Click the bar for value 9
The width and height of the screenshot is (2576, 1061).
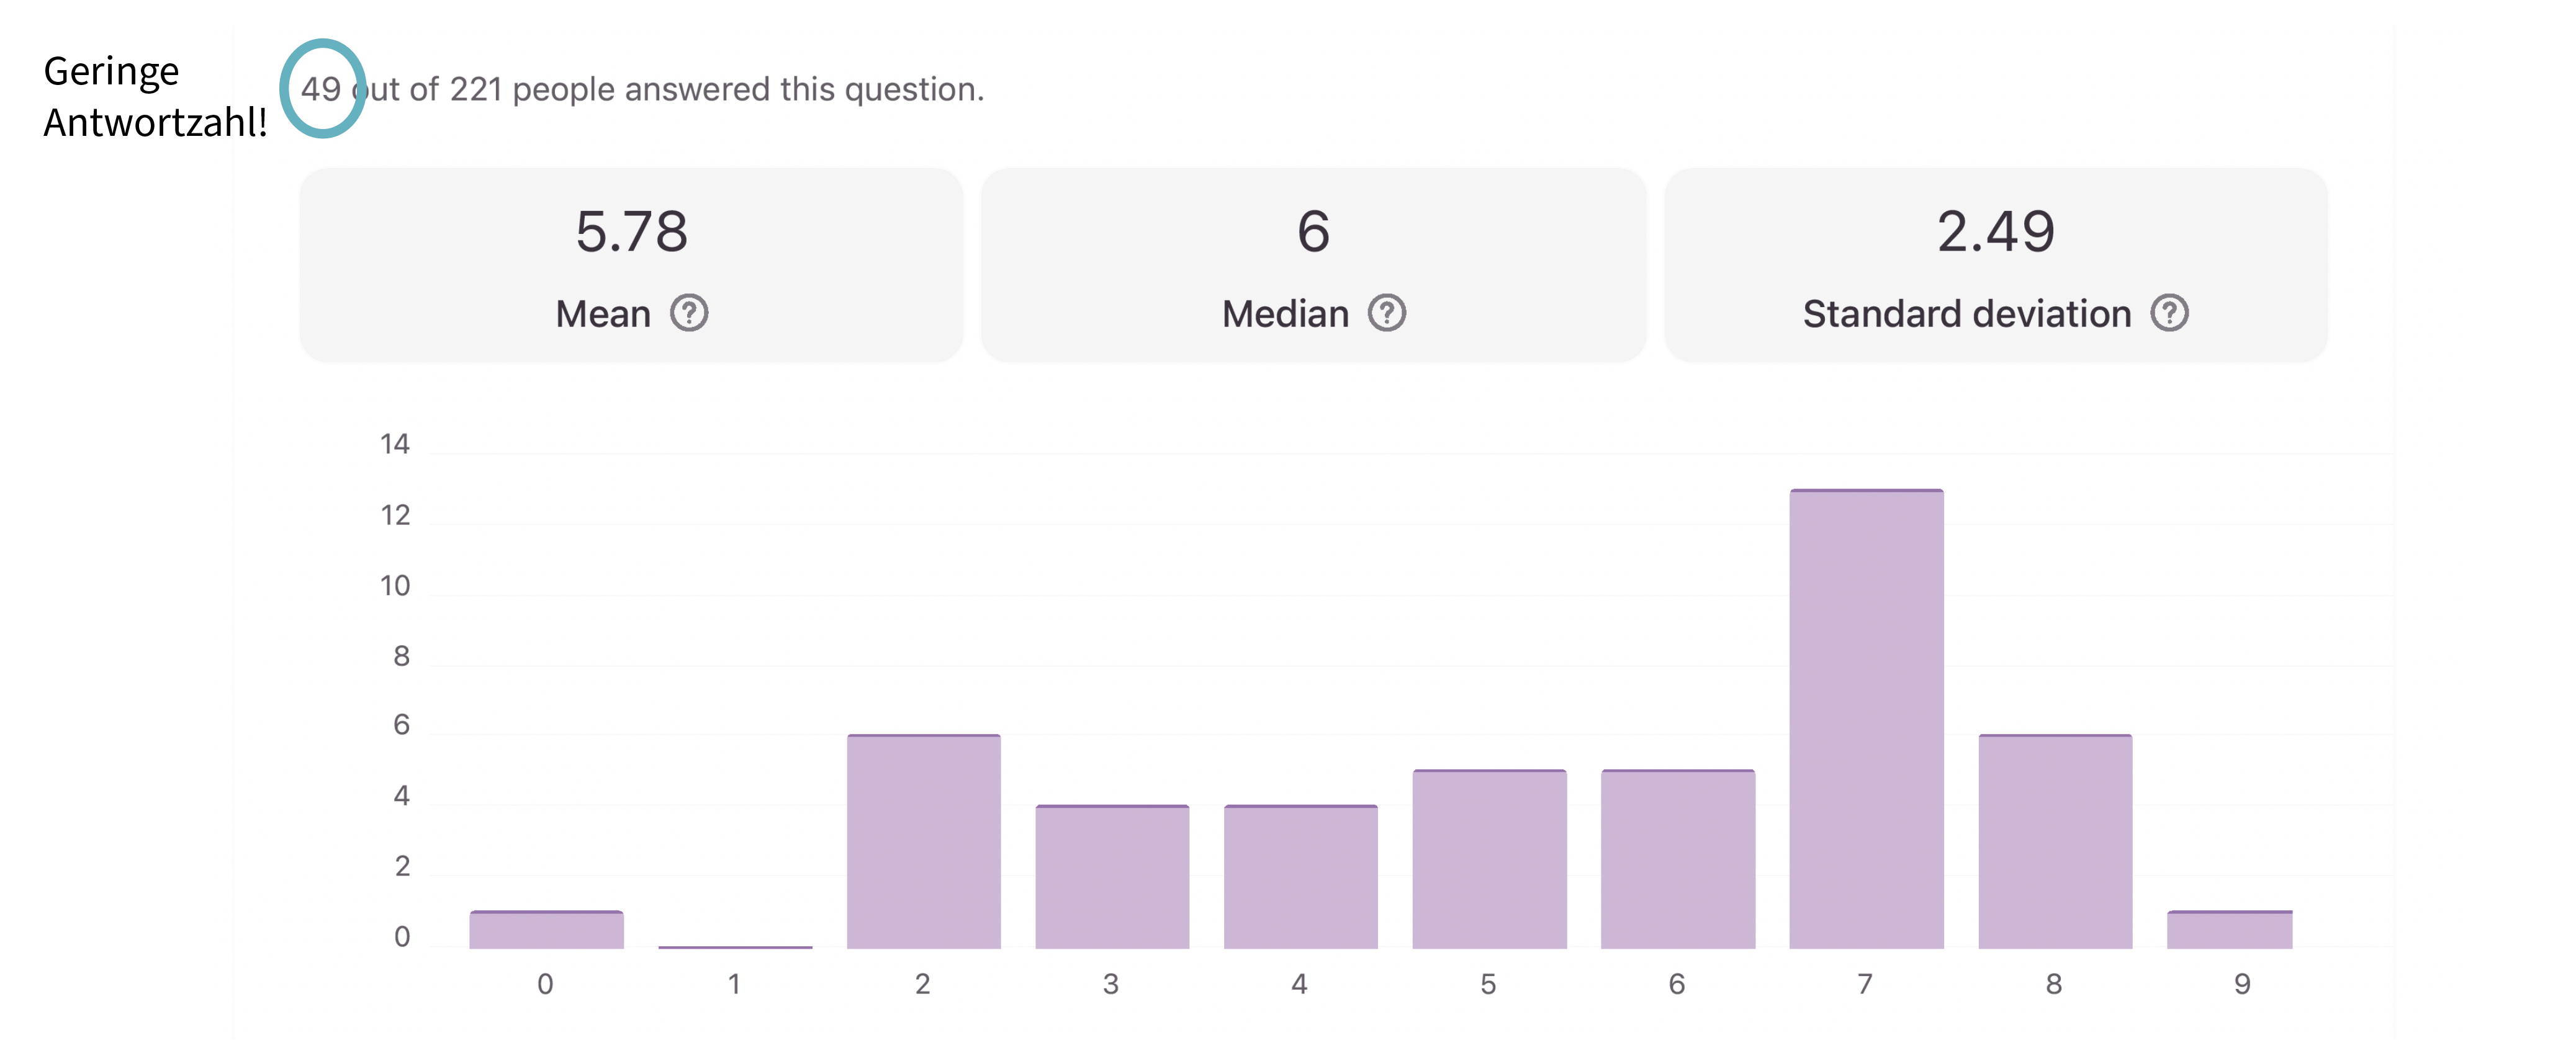2229,930
